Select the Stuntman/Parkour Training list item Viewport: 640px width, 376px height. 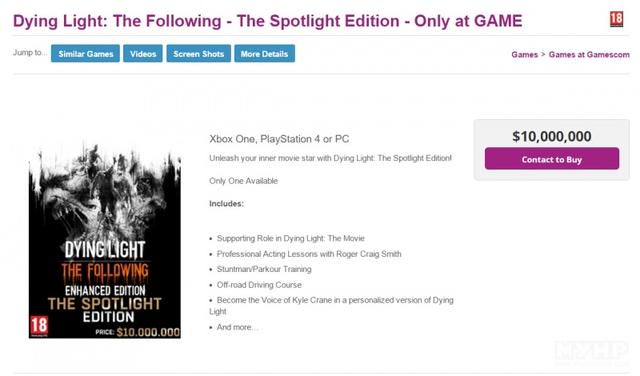tap(264, 269)
